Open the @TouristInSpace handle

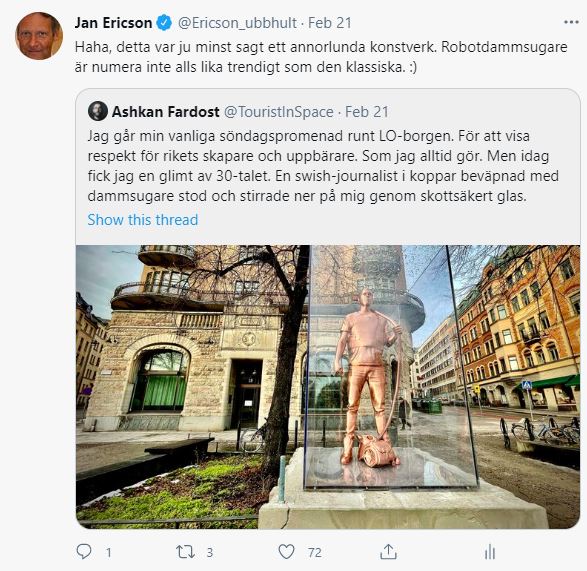pos(279,112)
